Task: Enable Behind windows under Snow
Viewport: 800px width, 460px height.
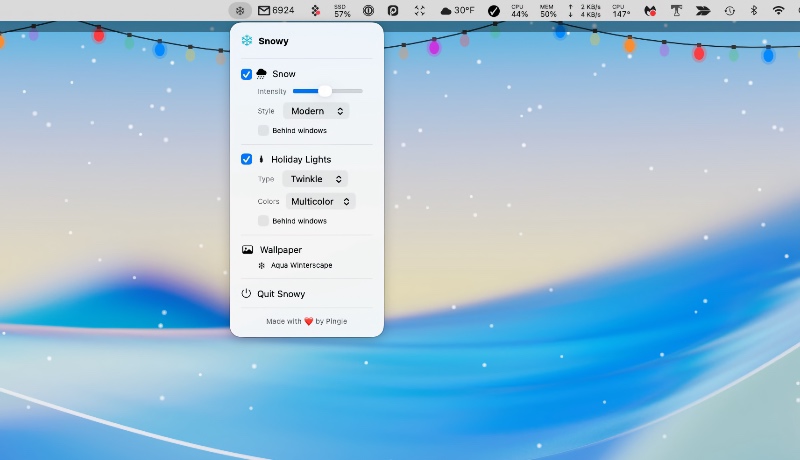Action: 263,130
